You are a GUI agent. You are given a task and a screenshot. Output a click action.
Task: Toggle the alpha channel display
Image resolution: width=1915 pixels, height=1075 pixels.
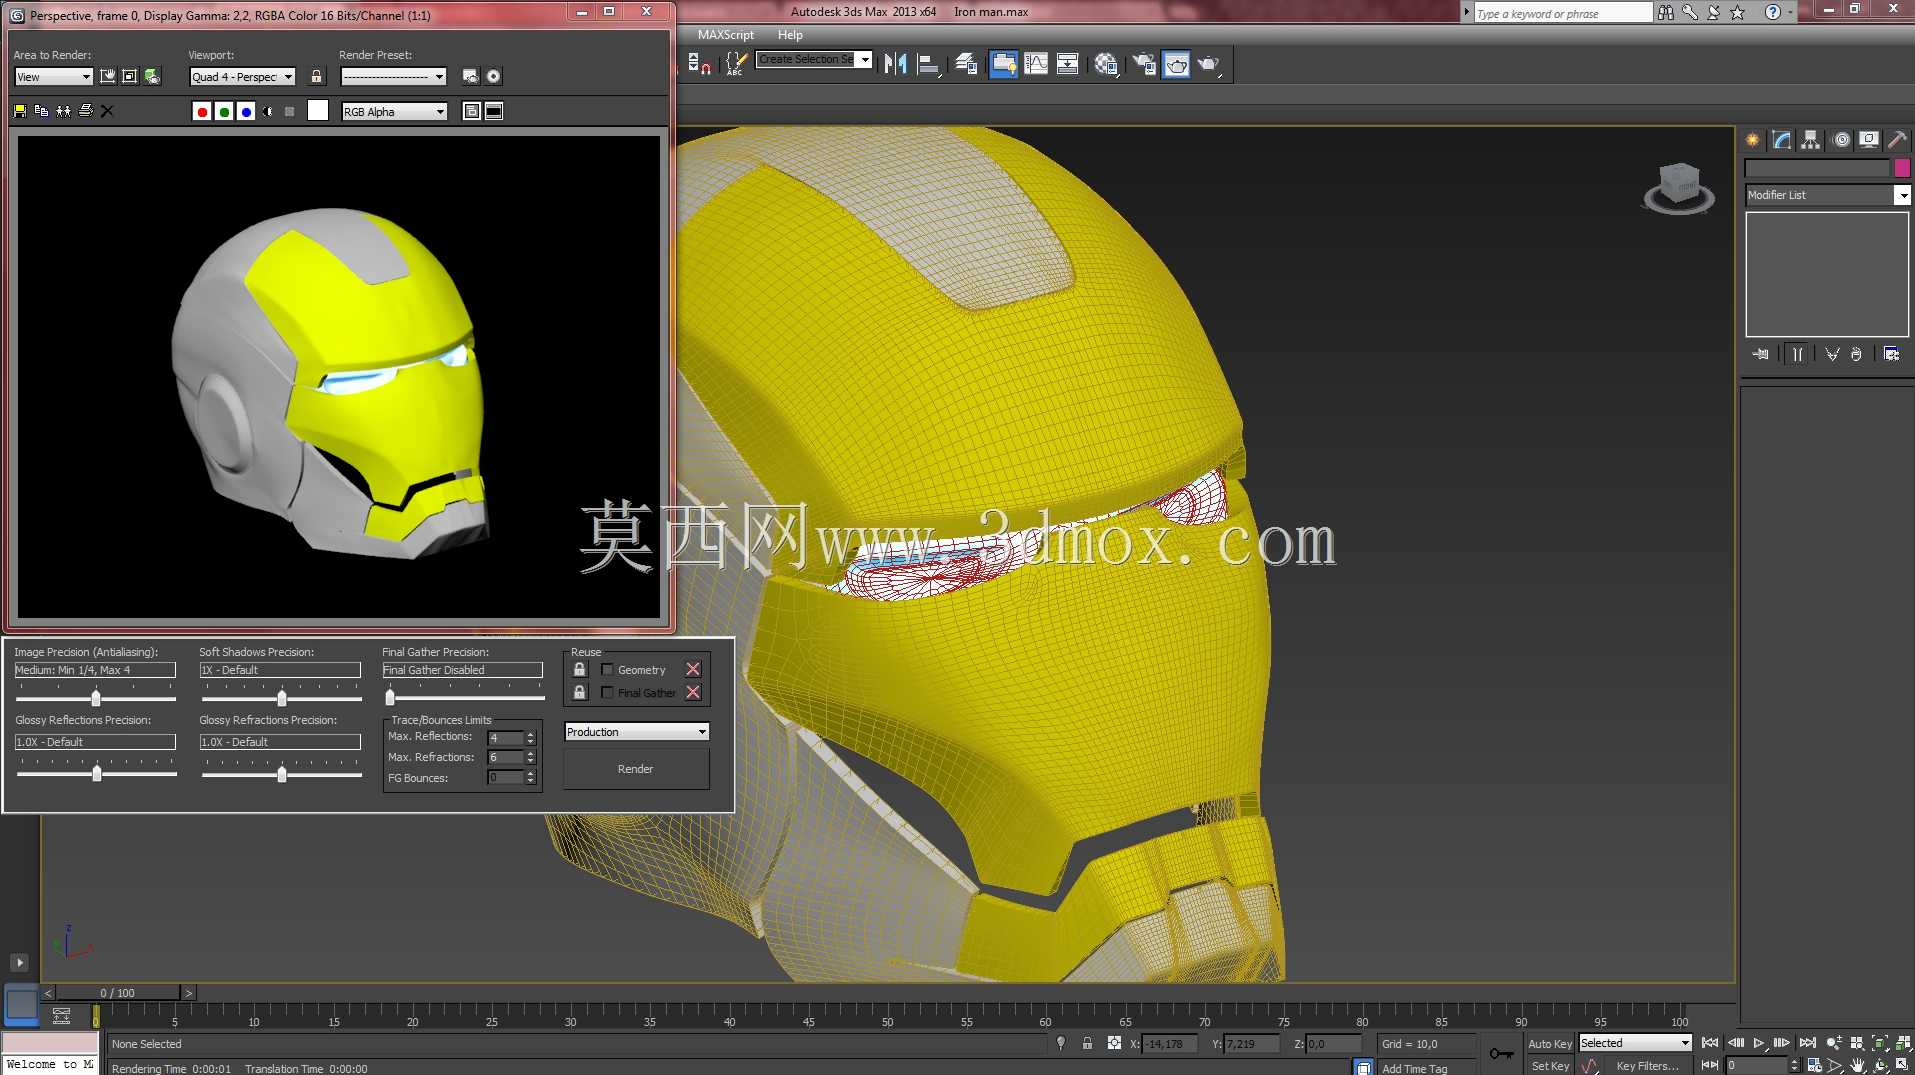268,111
